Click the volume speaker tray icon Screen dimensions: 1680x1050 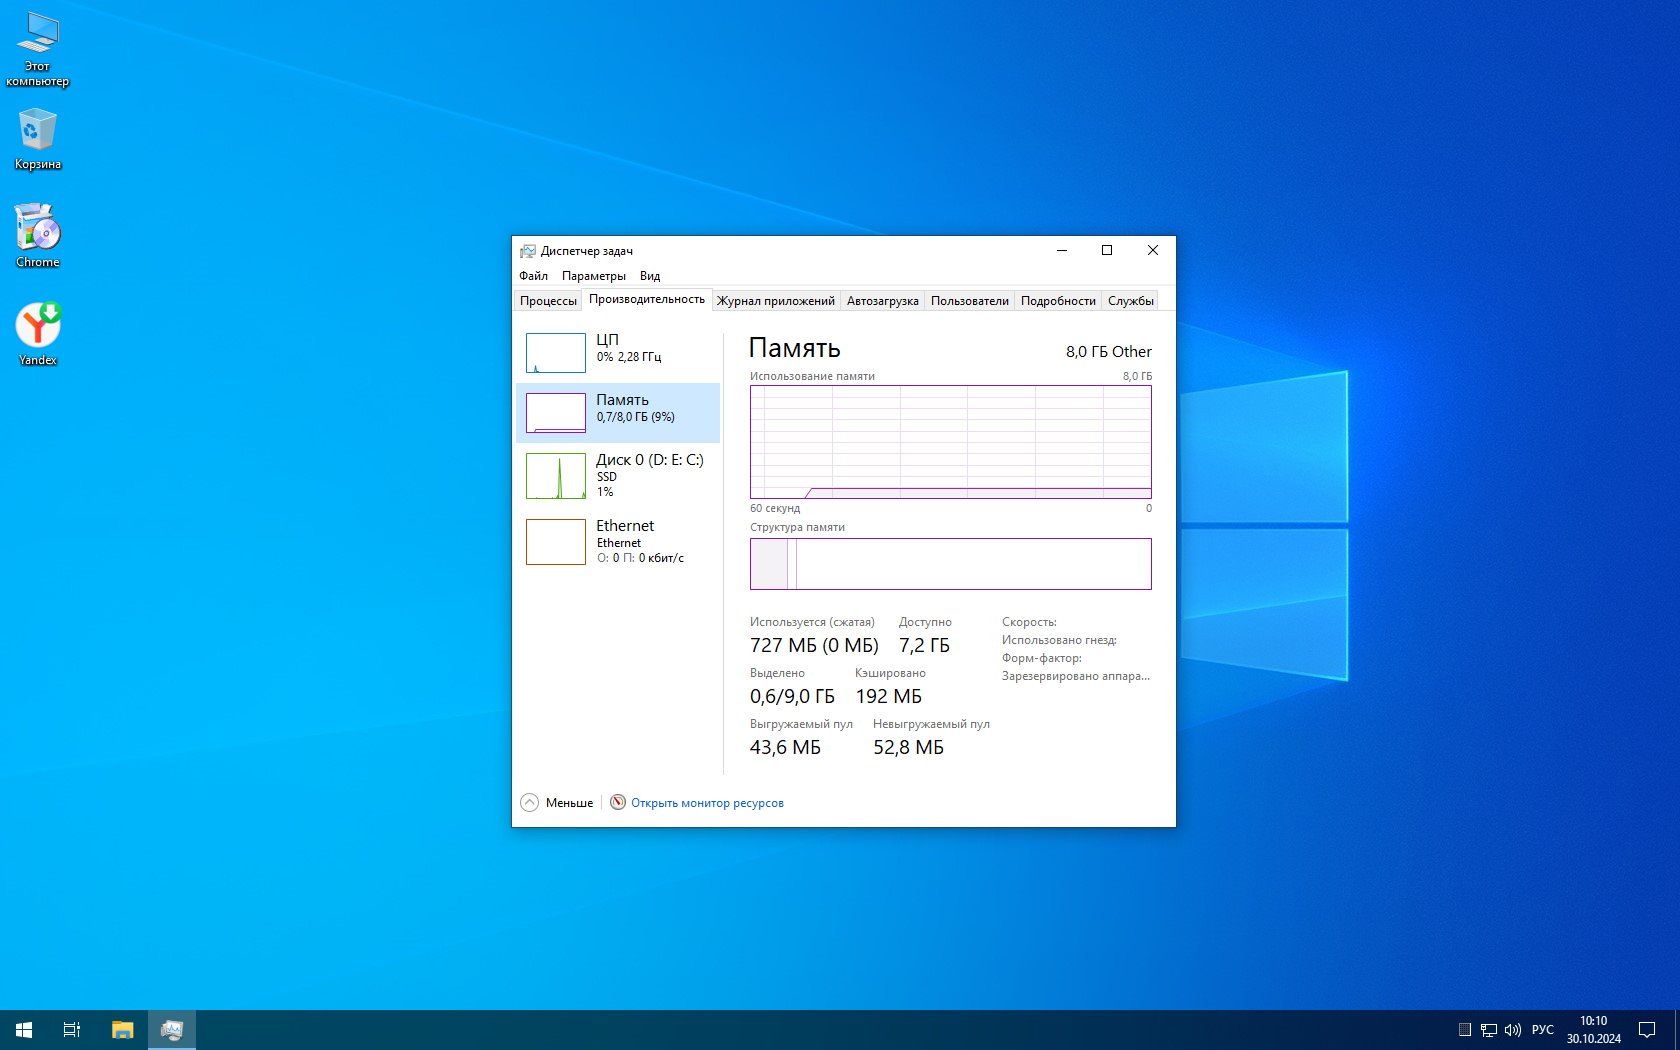tap(1512, 1029)
